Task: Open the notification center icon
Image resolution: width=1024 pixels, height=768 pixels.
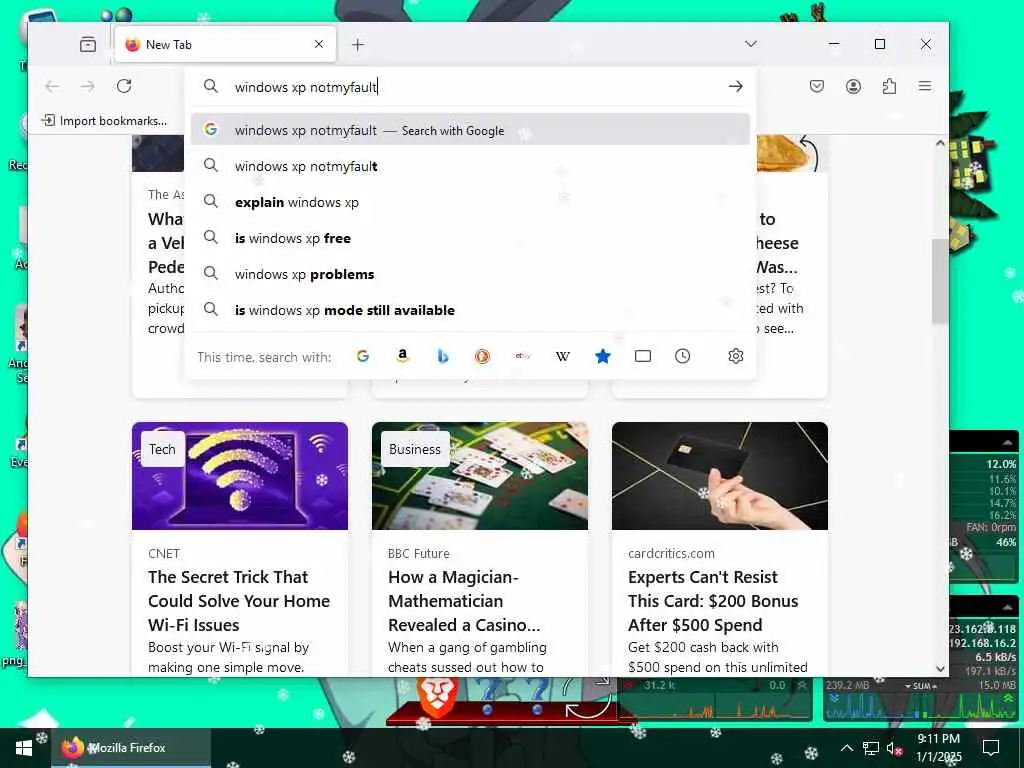Action: point(991,748)
